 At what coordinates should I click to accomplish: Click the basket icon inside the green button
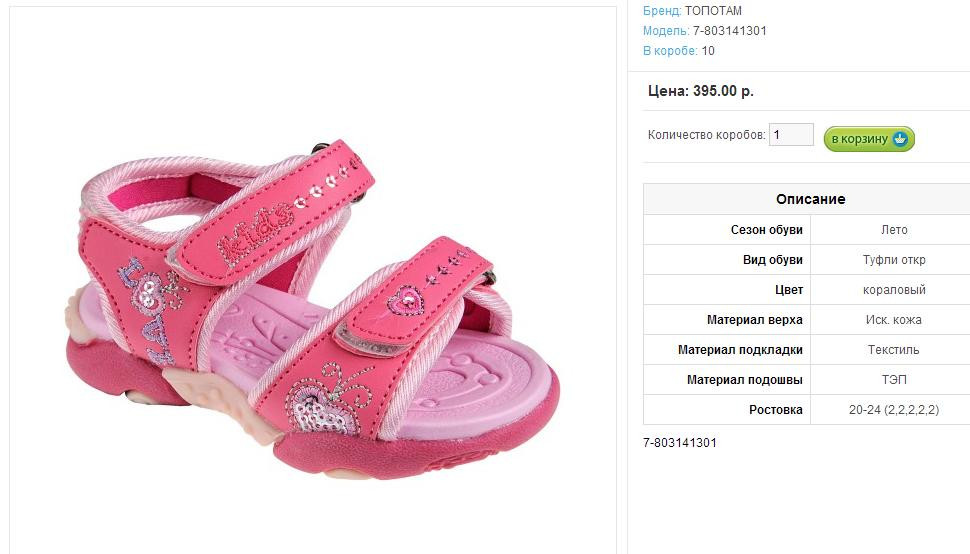[x=900, y=138]
